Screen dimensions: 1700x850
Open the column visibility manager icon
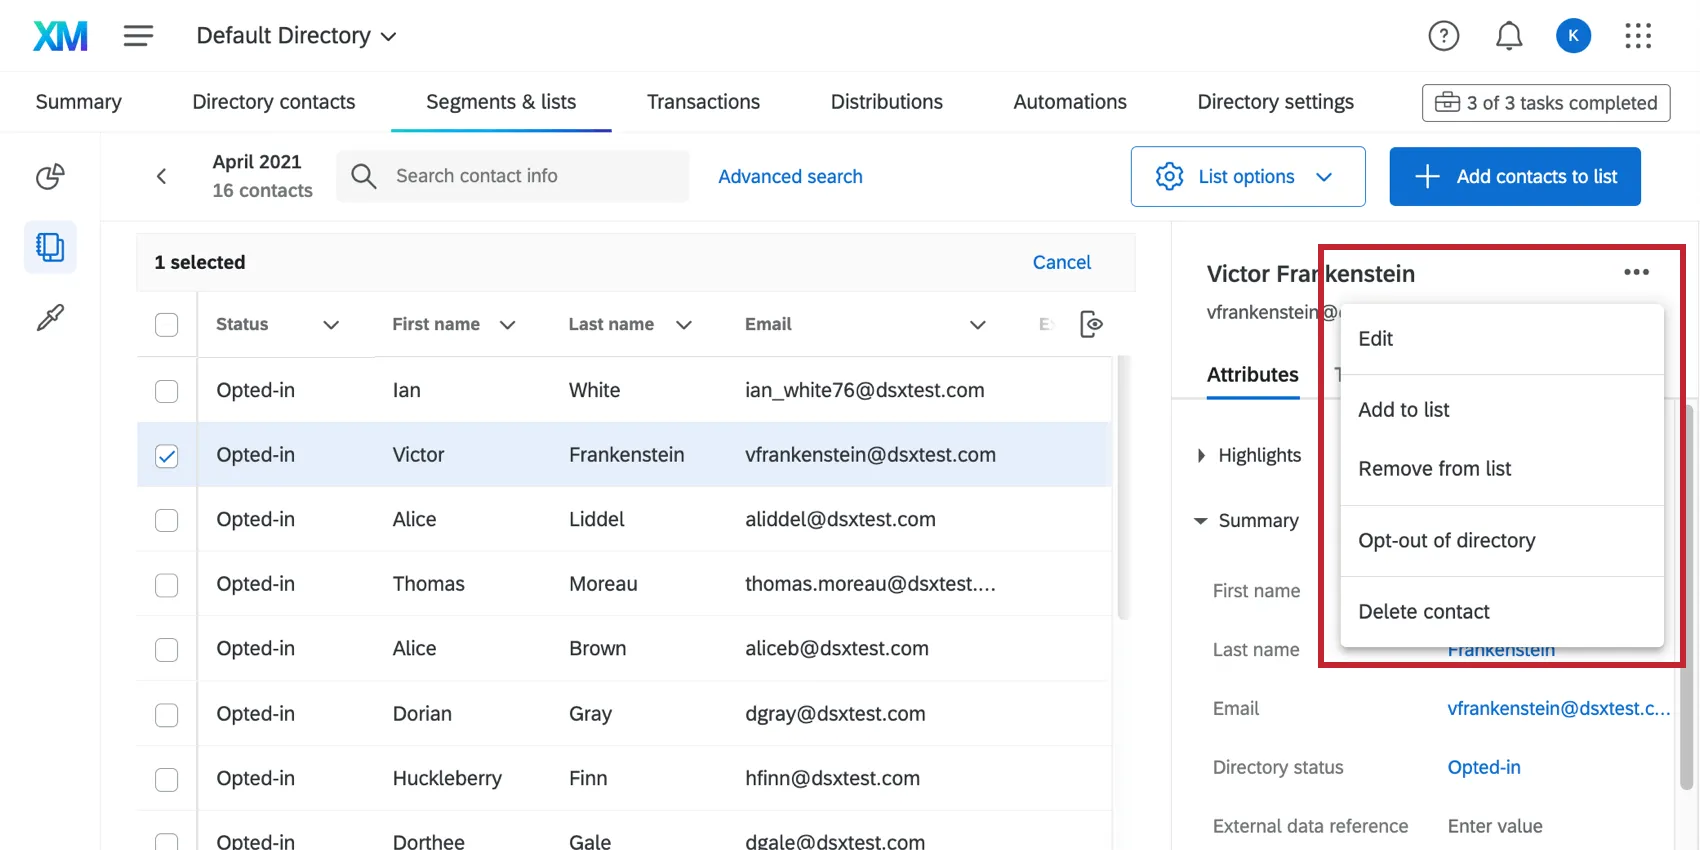click(1092, 324)
